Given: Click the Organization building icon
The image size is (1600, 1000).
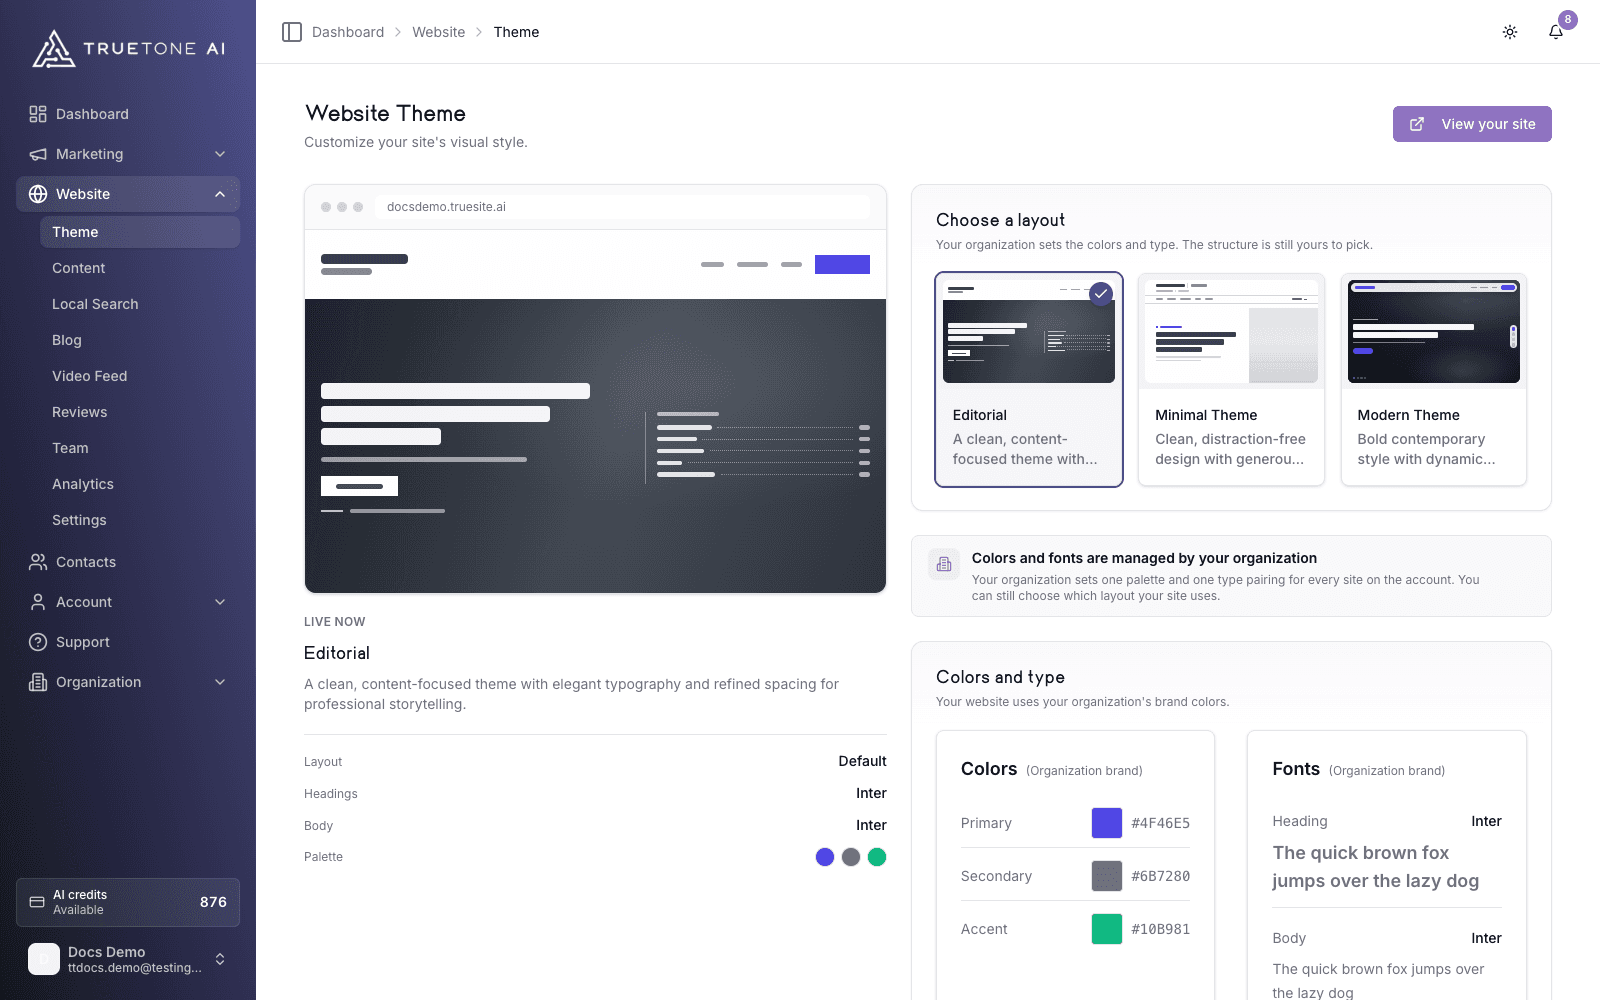Looking at the screenshot, I should point(38,682).
